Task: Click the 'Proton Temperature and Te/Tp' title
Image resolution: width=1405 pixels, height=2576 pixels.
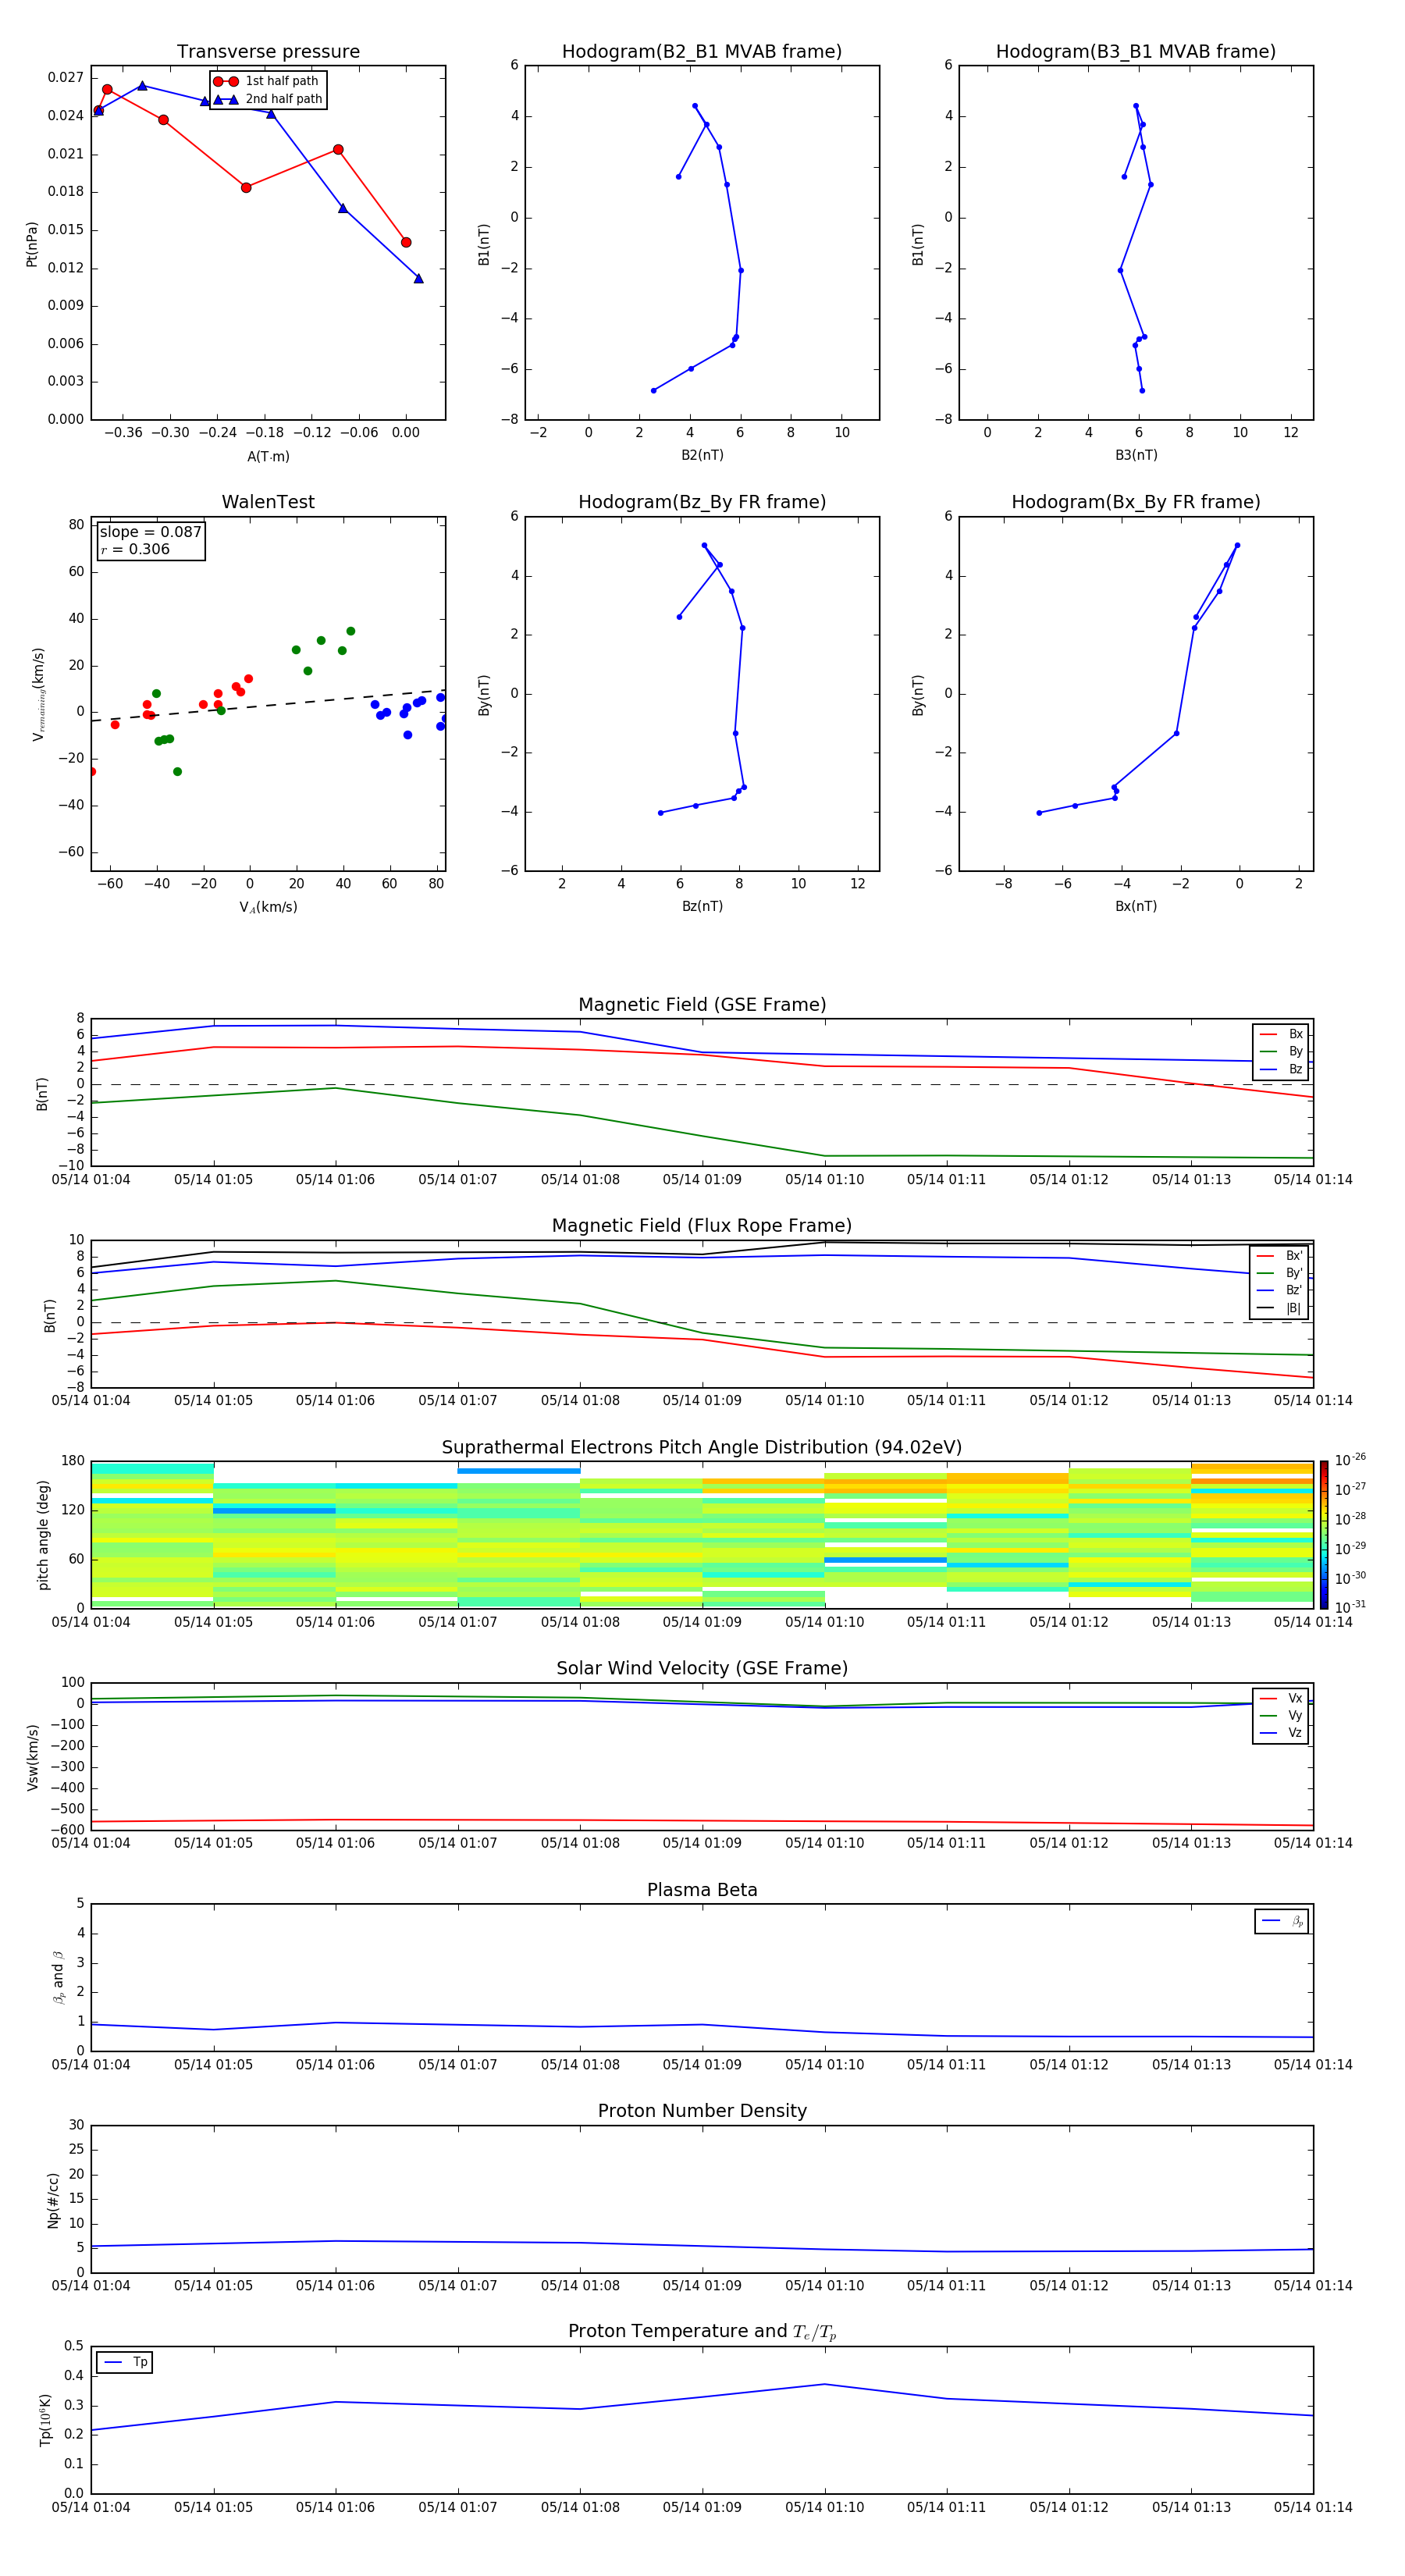Action: point(702,2332)
